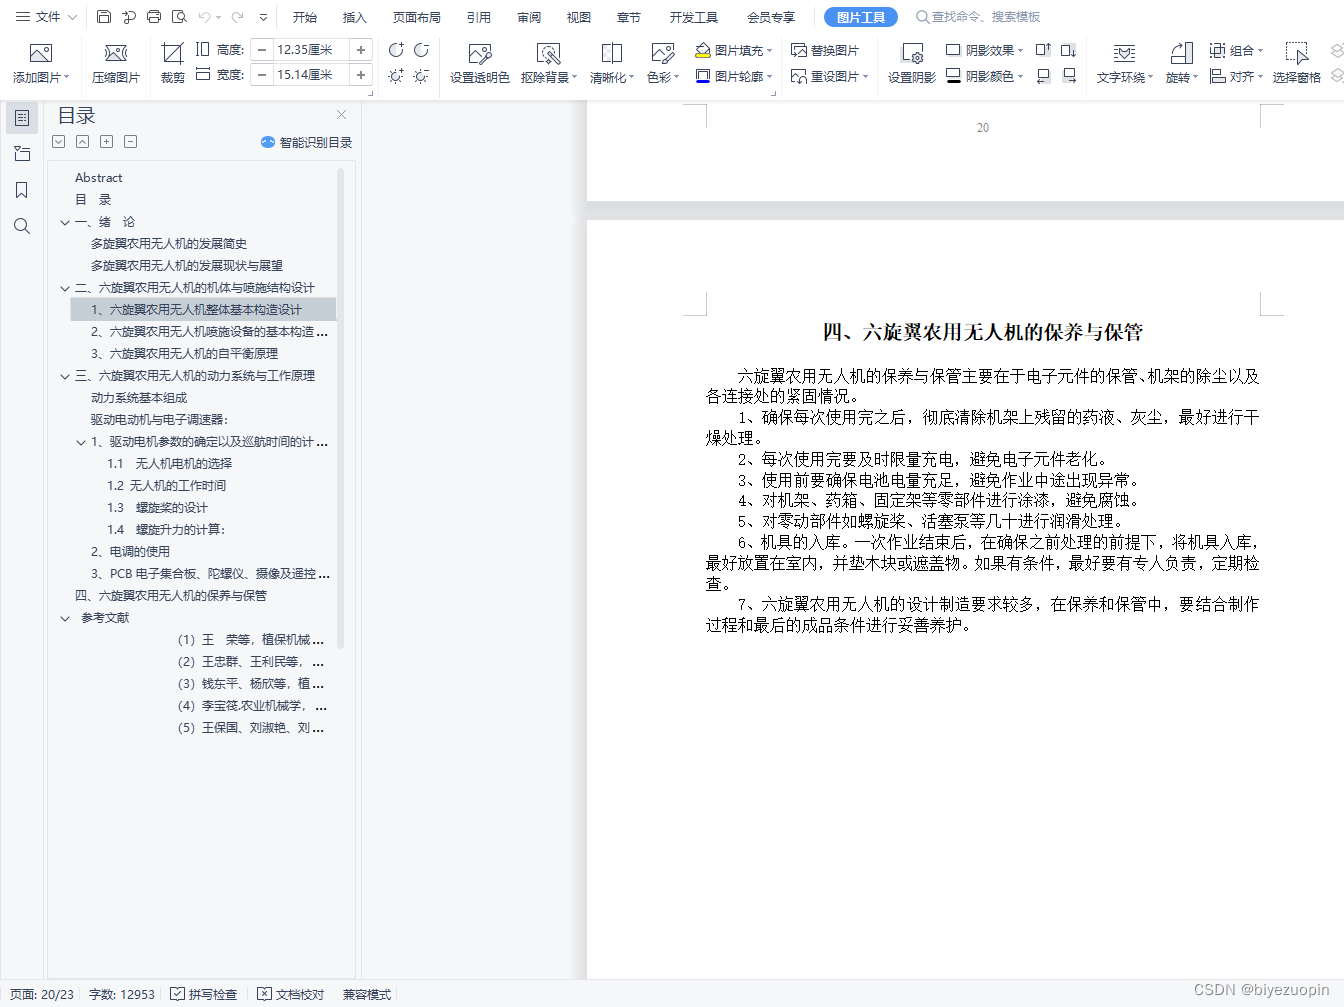Viewport: 1344px width, 1007px height.
Task: Click the Print Preview icon
Action: (x=179, y=17)
